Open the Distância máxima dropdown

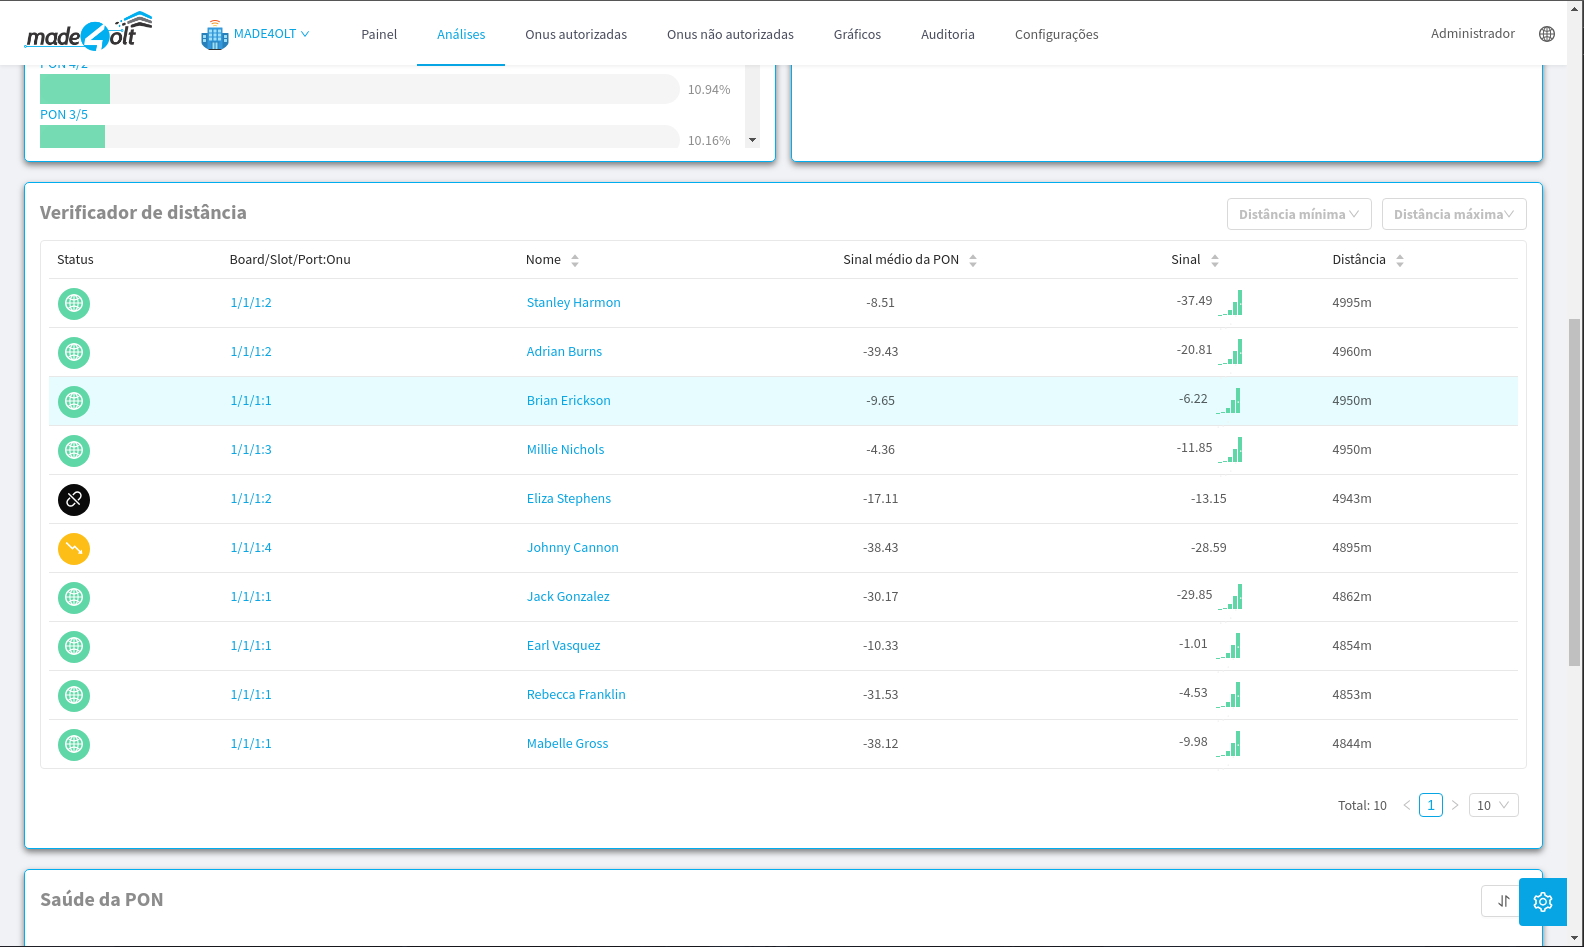tap(1453, 214)
